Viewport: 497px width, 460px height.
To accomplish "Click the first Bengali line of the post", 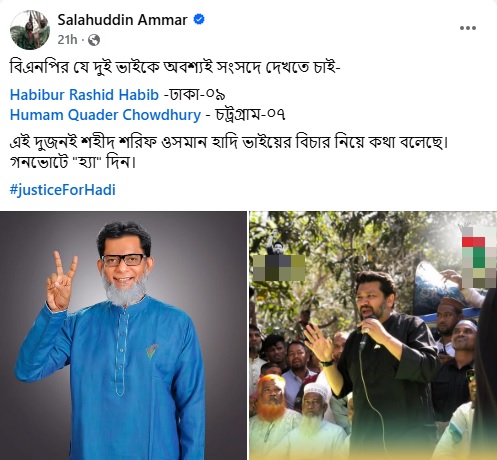I will (x=174, y=67).
